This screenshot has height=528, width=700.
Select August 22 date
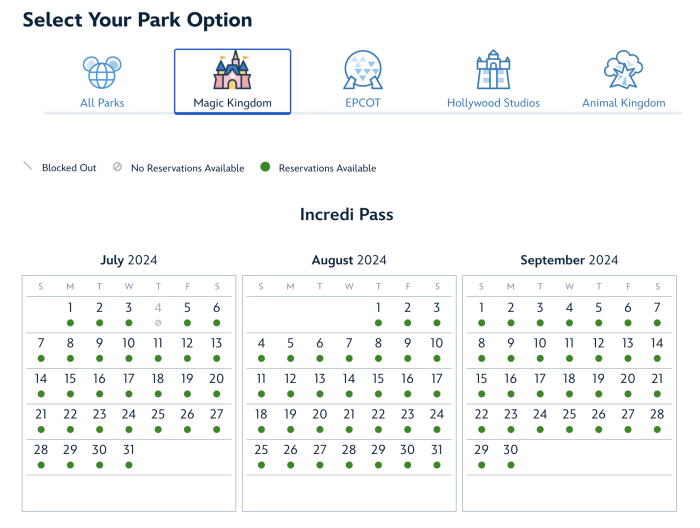[x=378, y=414]
